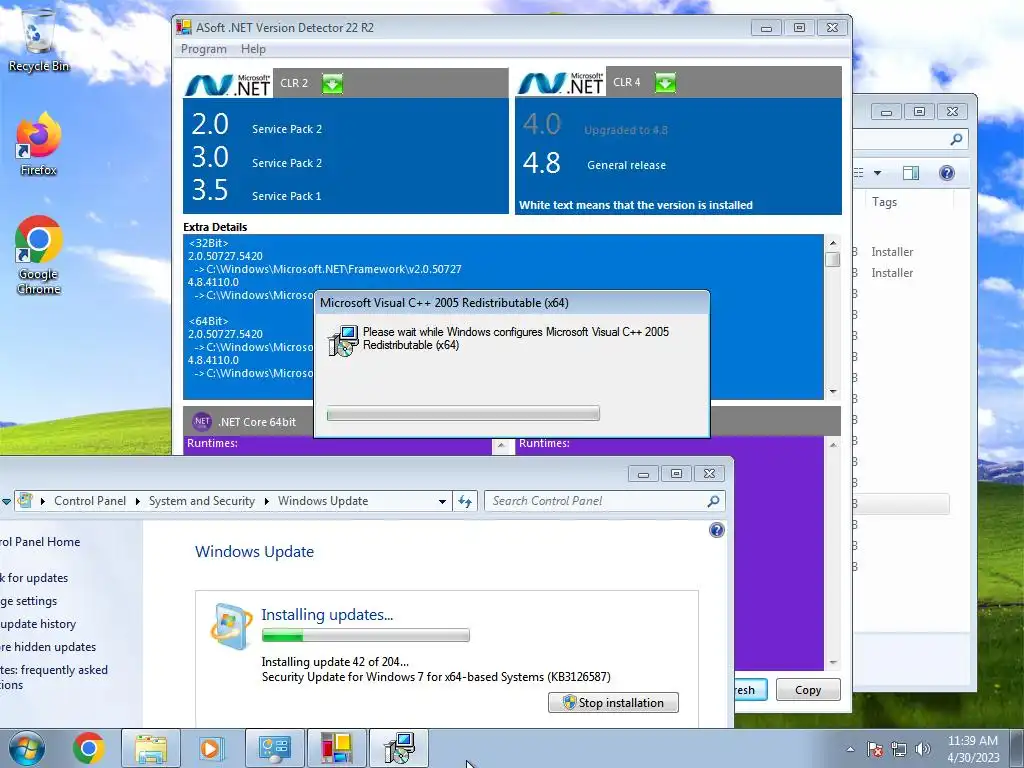The height and width of the screenshot is (768, 1024).
Task: Open the Program menu
Action: click(204, 49)
